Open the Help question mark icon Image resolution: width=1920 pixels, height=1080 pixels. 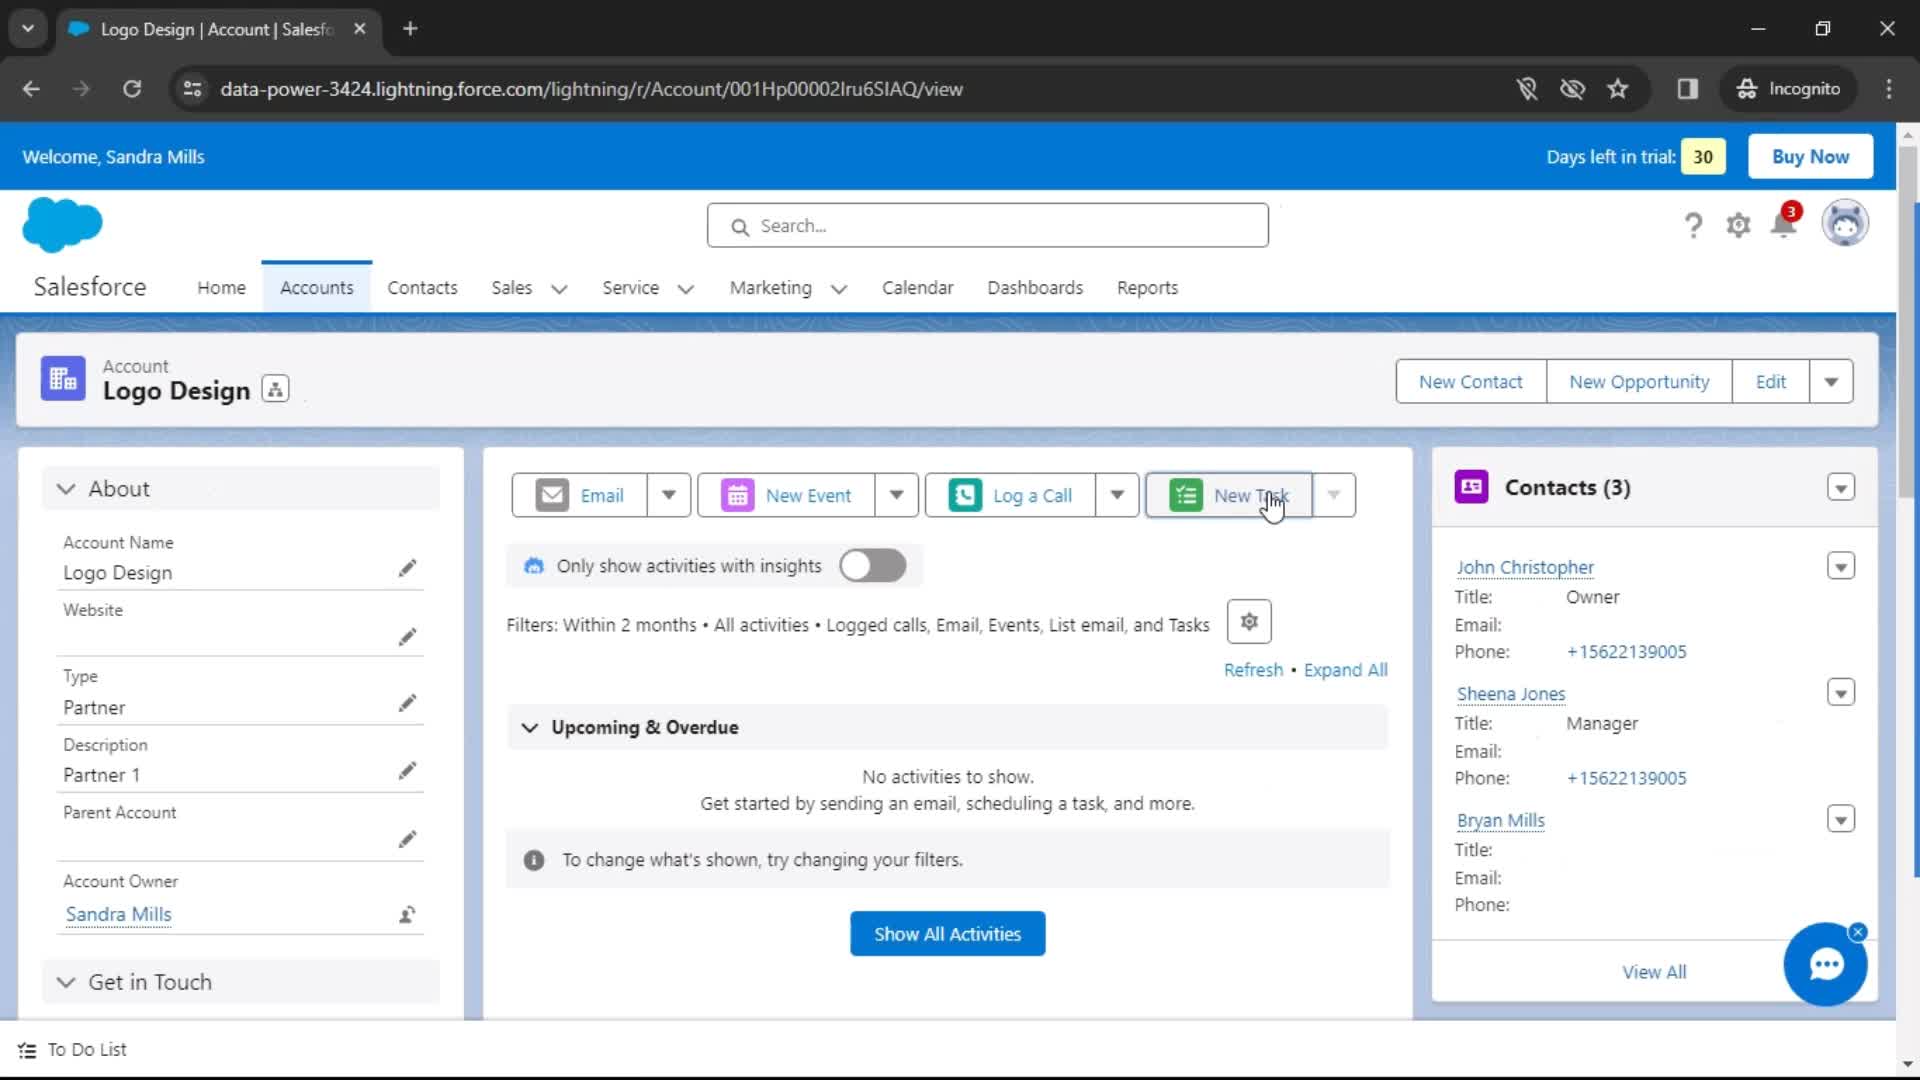(1693, 226)
